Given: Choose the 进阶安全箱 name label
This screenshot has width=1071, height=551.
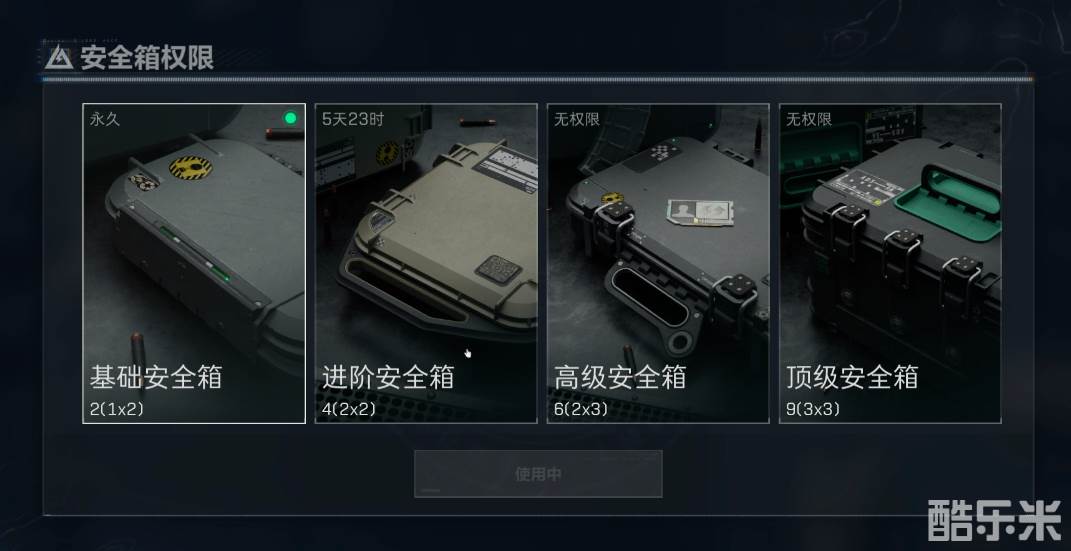Looking at the screenshot, I should coord(388,377).
